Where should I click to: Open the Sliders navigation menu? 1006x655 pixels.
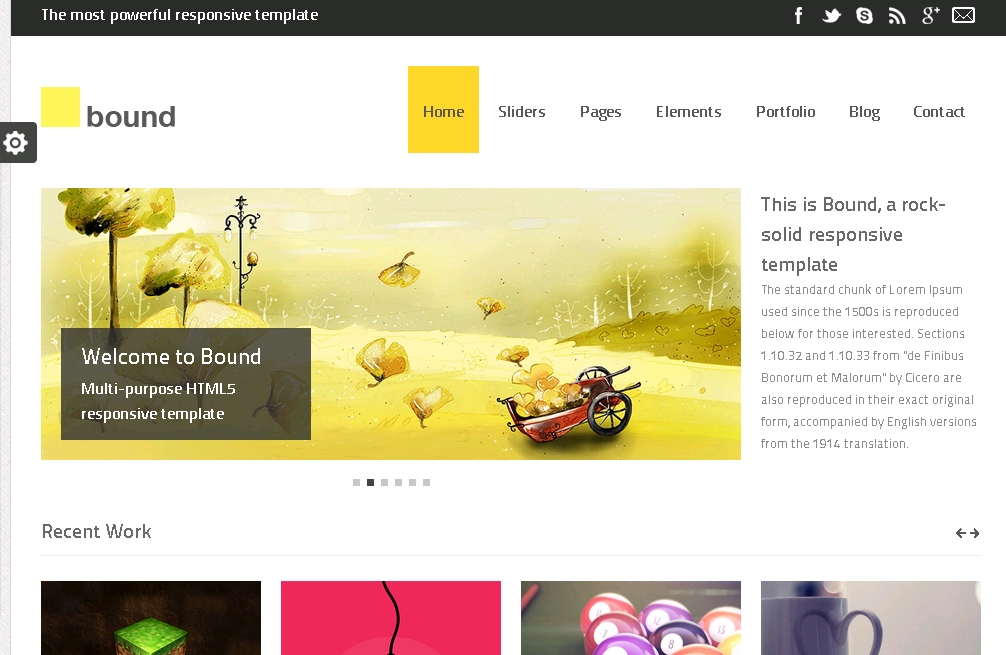[521, 112]
